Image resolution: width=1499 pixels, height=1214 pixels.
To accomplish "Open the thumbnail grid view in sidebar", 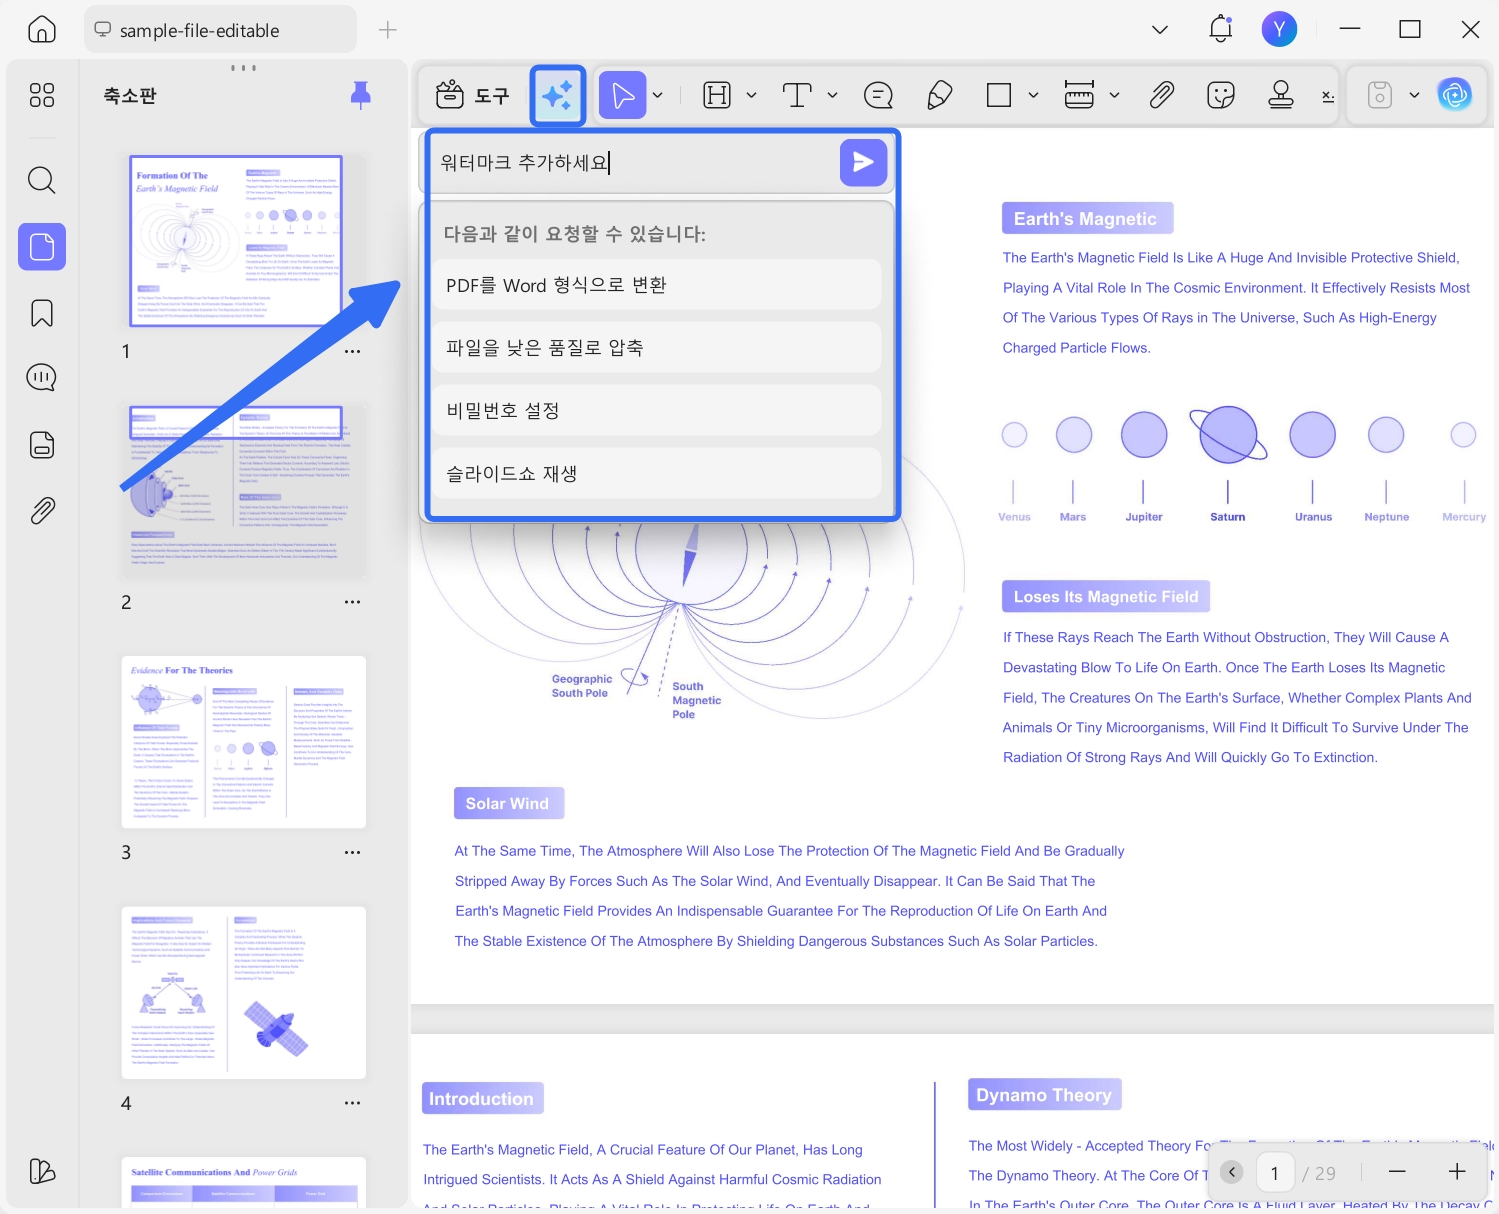I will [x=42, y=95].
